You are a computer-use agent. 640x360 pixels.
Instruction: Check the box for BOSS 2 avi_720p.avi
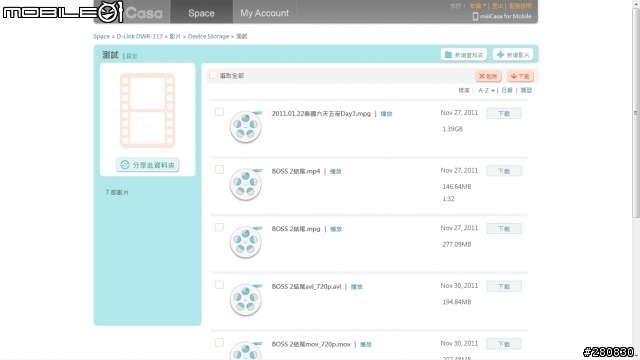[219, 284]
